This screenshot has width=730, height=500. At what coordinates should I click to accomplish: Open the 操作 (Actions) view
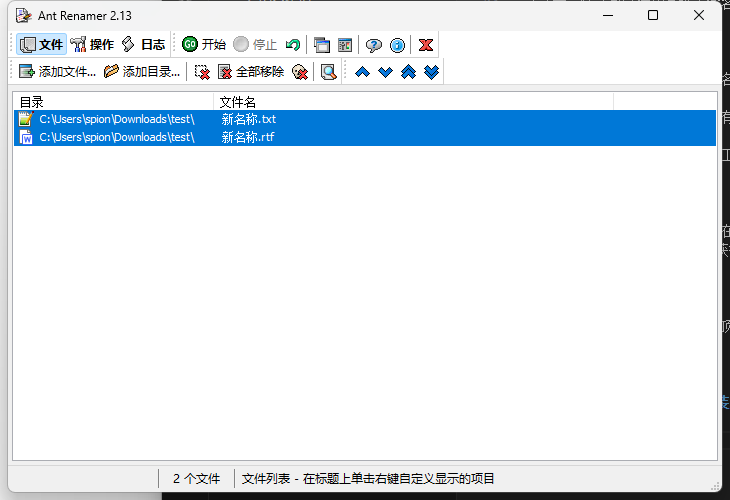coord(92,44)
